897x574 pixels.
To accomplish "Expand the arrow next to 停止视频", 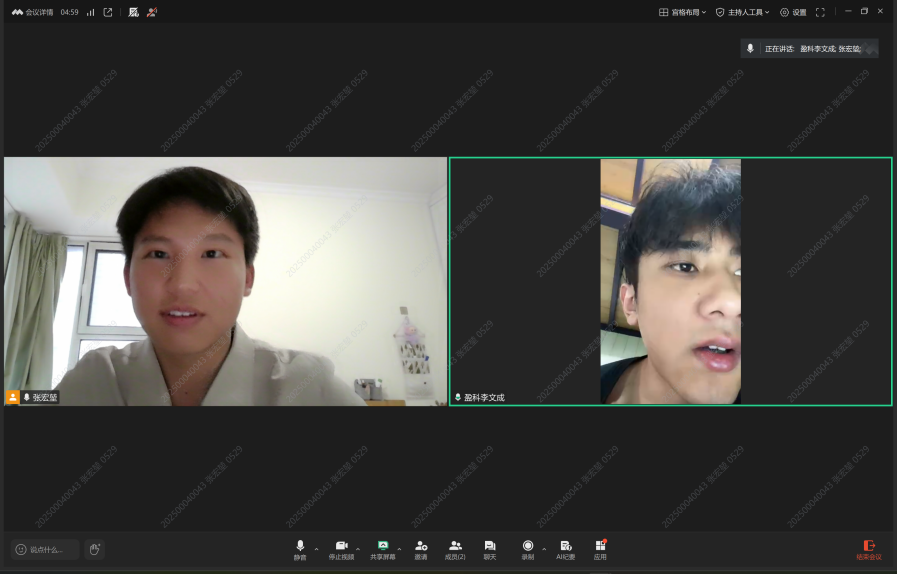I will [358, 548].
